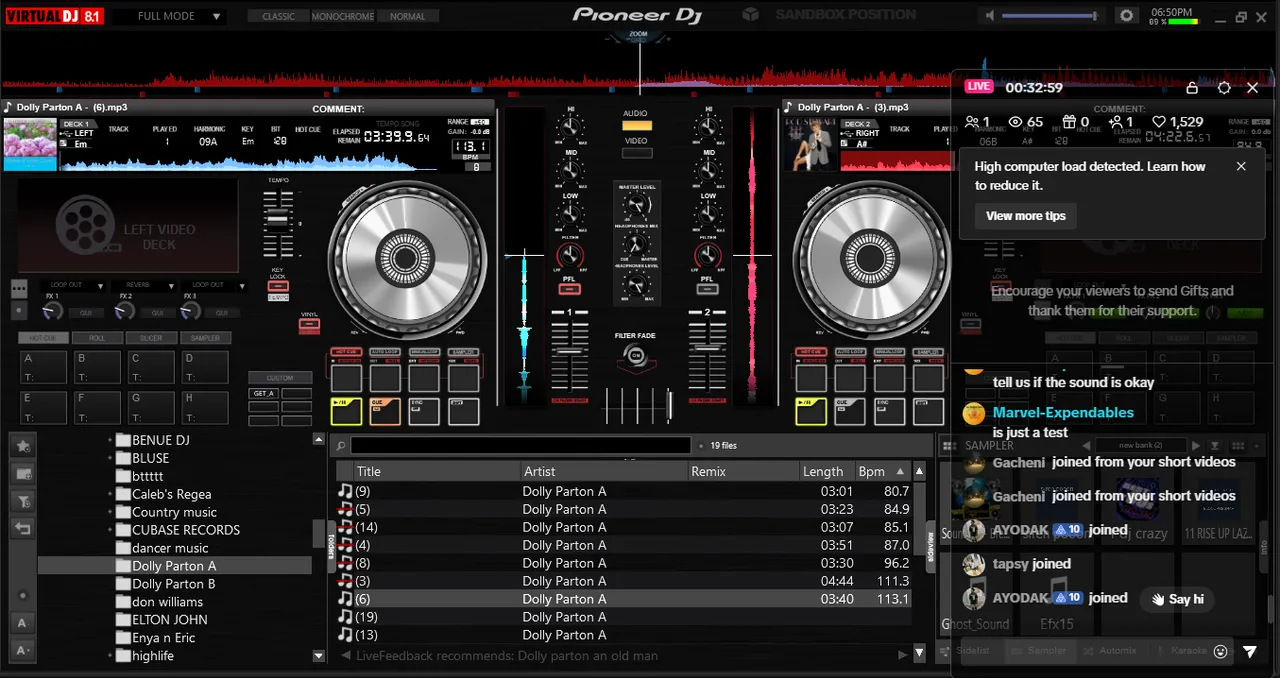Toggle the left deck VINYL mode button
Viewport: 1280px width, 678px height.
310,326
